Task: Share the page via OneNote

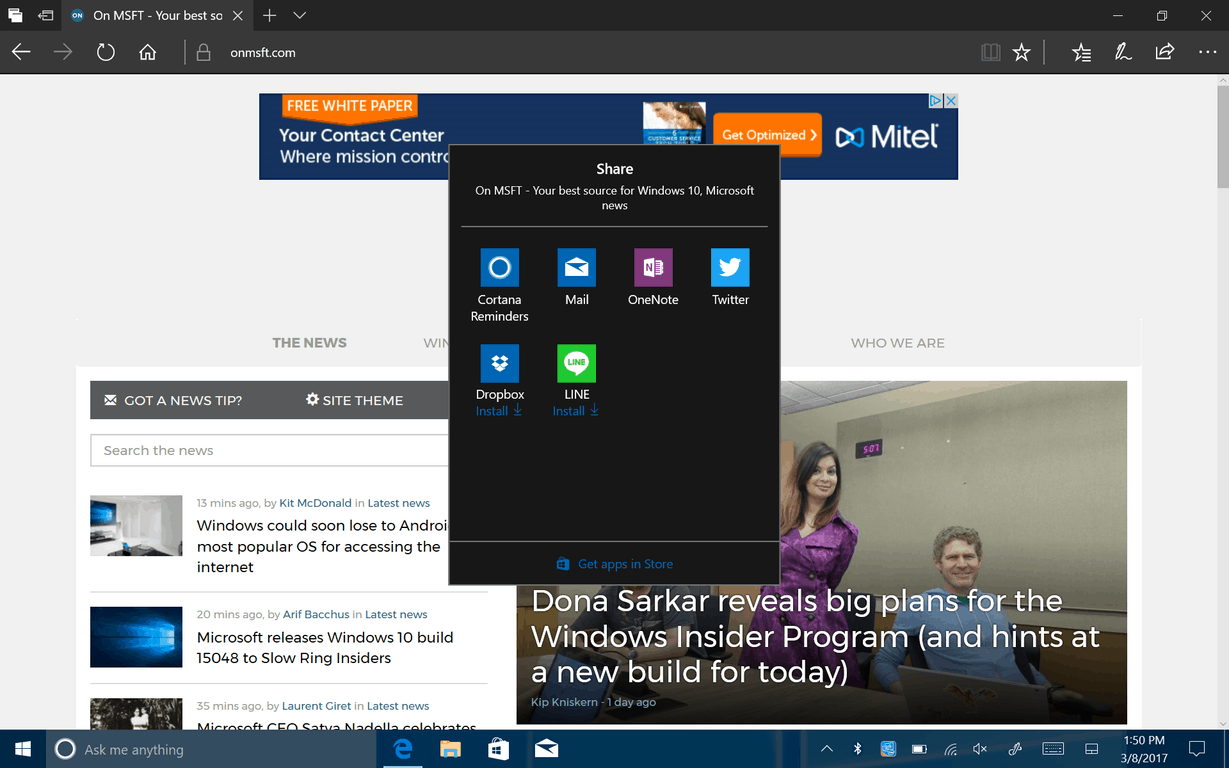Action: tap(652, 278)
